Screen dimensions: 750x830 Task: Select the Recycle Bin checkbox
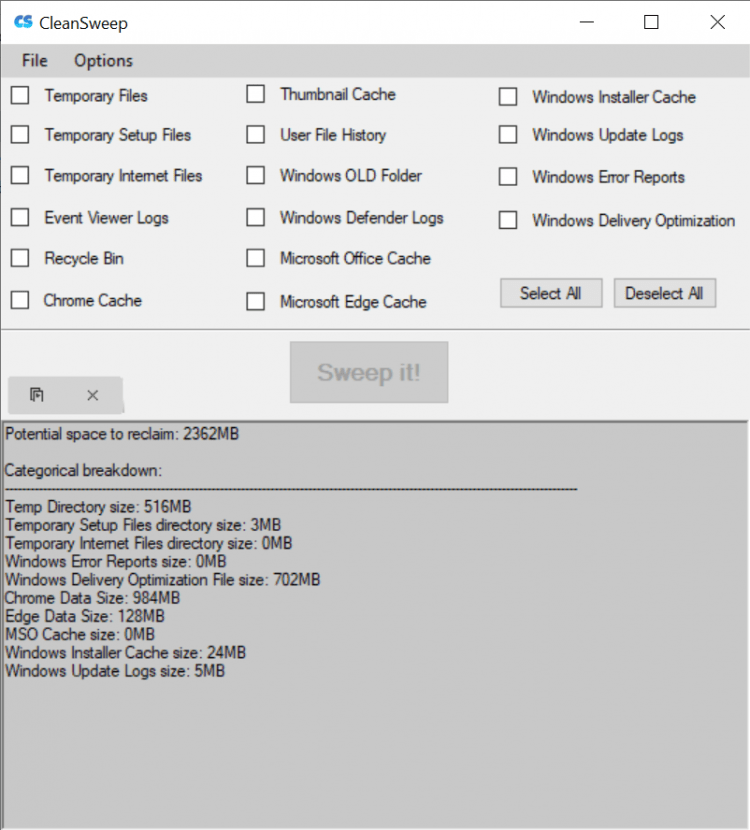coord(20,258)
